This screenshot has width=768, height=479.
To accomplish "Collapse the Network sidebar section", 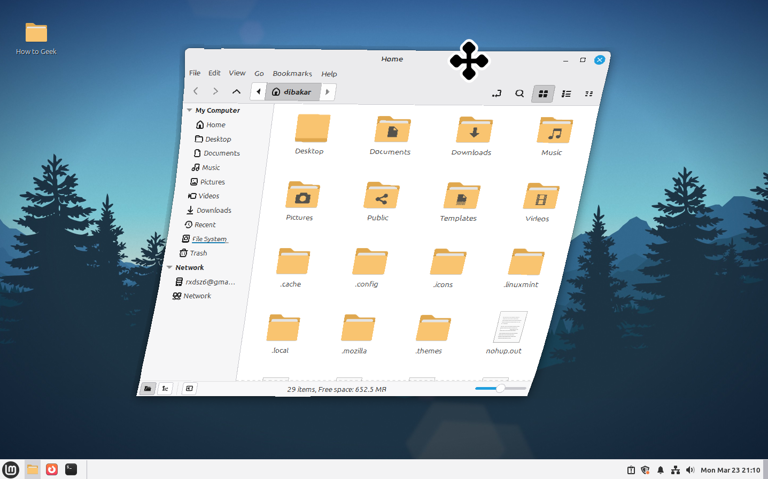I will 170,267.
